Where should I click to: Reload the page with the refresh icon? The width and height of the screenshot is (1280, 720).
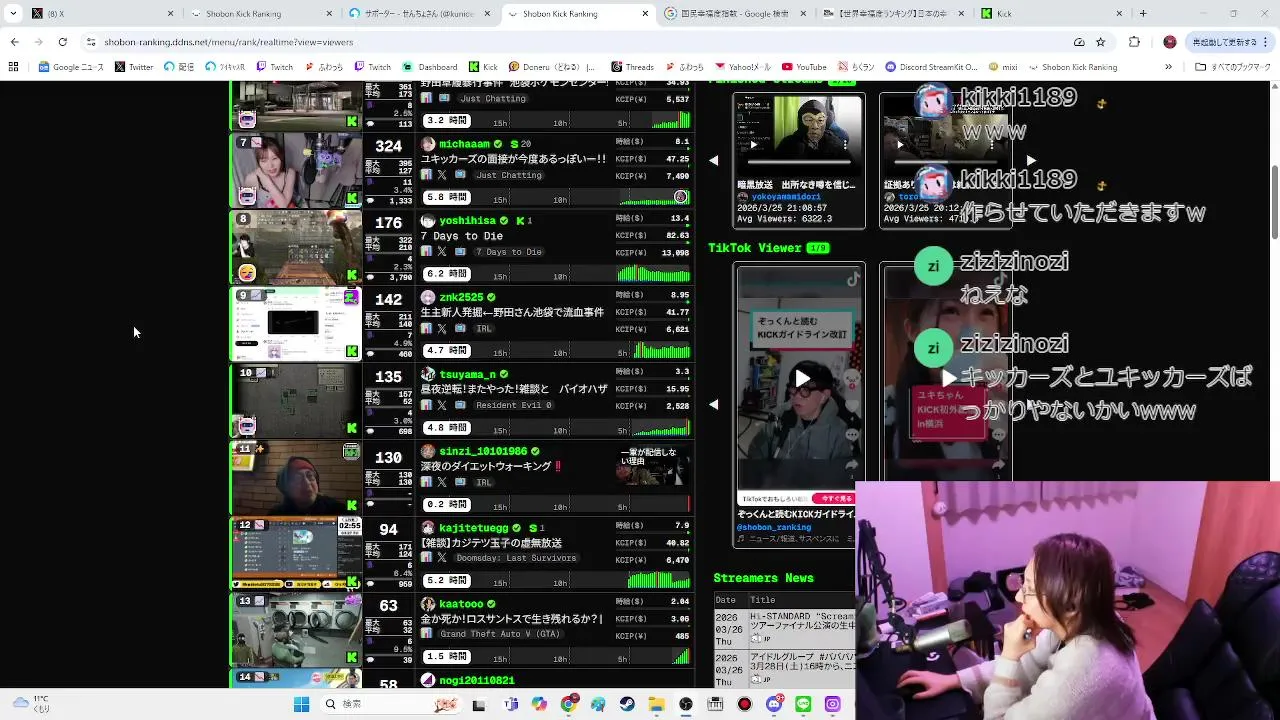pos(62,42)
